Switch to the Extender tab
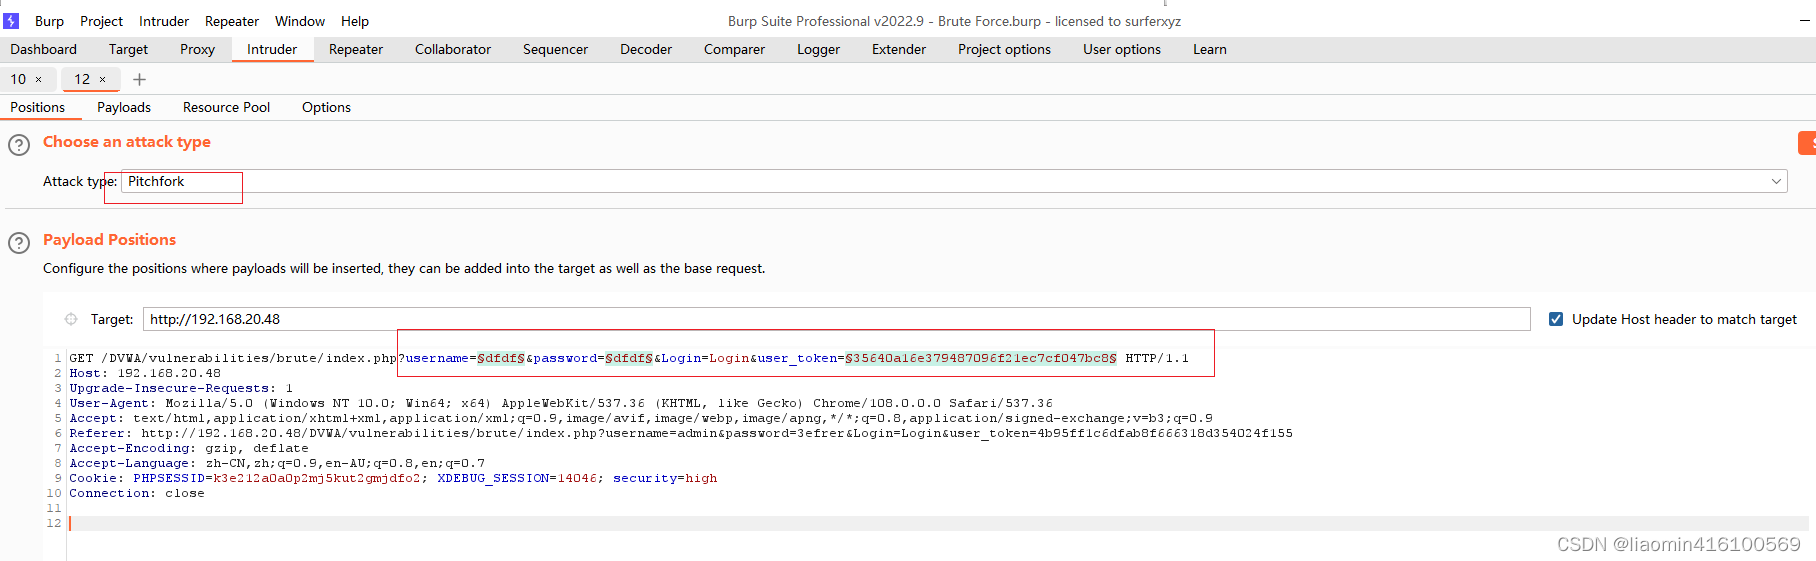Image resolution: width=1816 pixels, height=561 pixels. pos(899,49)
